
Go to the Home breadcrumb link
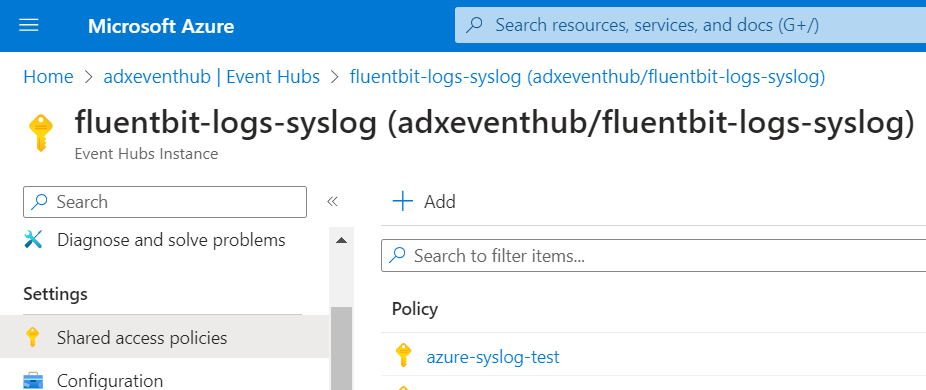click(x=48, y=77)
